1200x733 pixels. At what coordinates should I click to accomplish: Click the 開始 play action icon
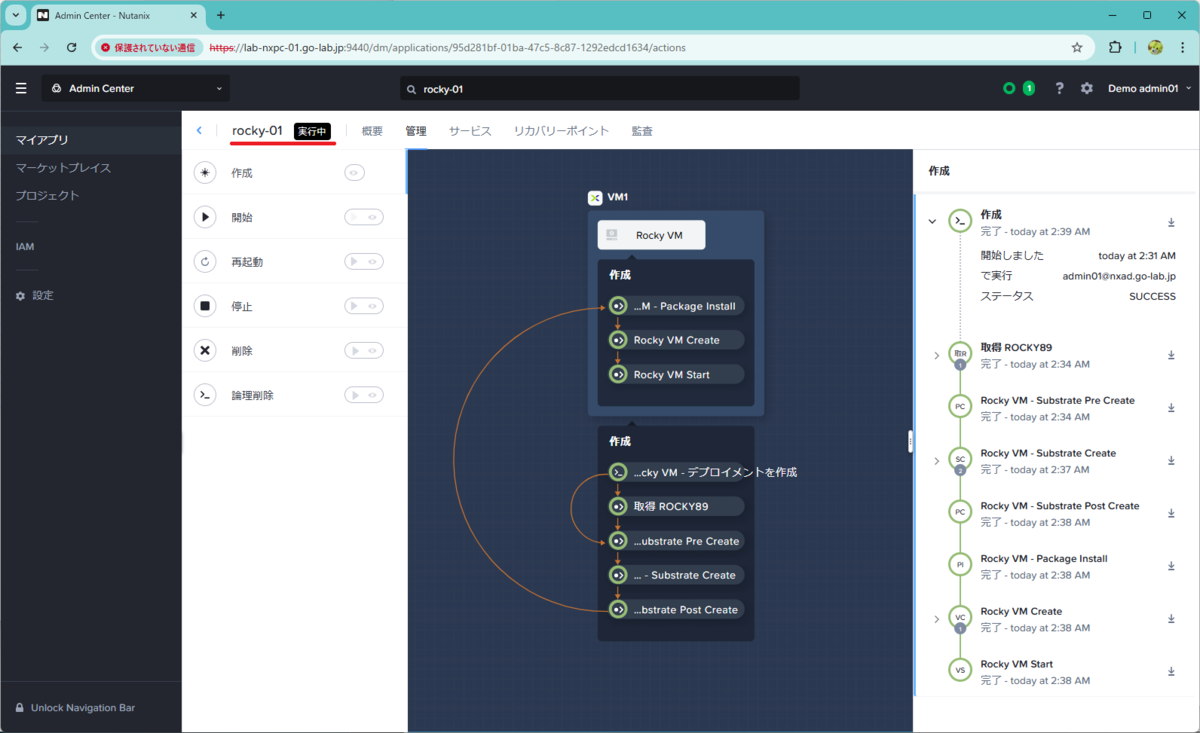(x=205, y=217)
